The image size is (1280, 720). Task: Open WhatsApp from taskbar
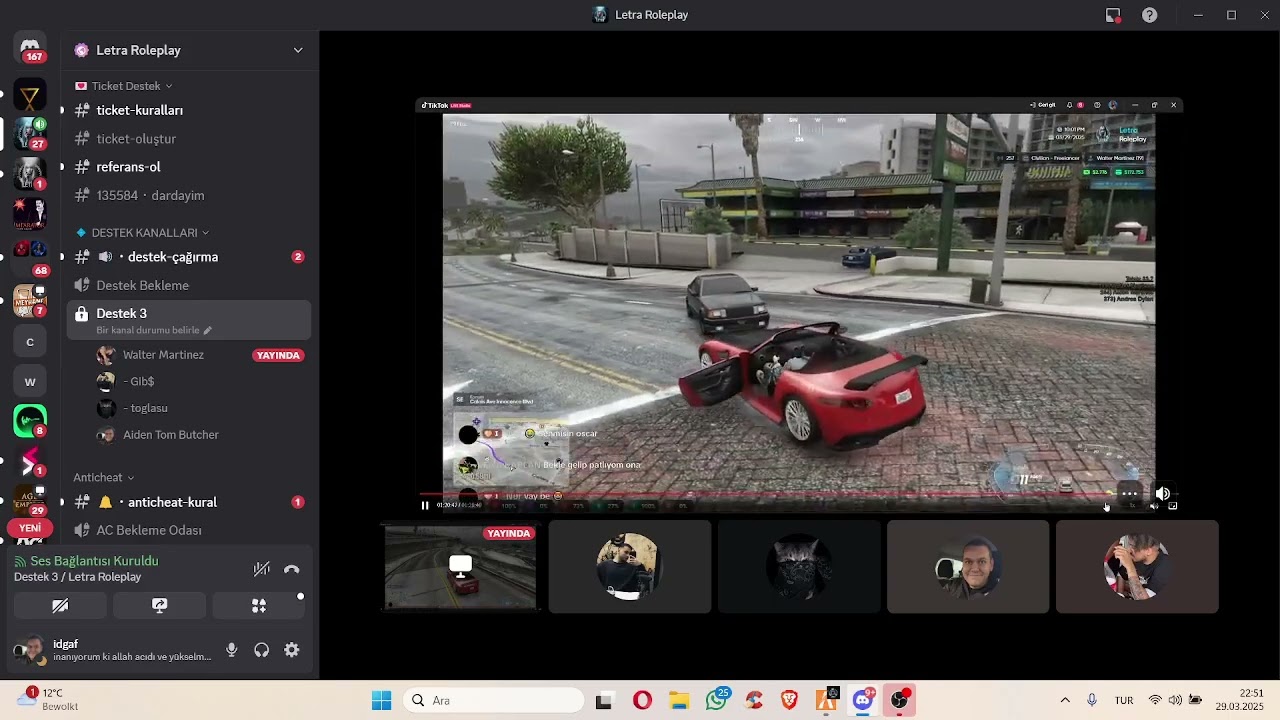click(x=716, y=700)
